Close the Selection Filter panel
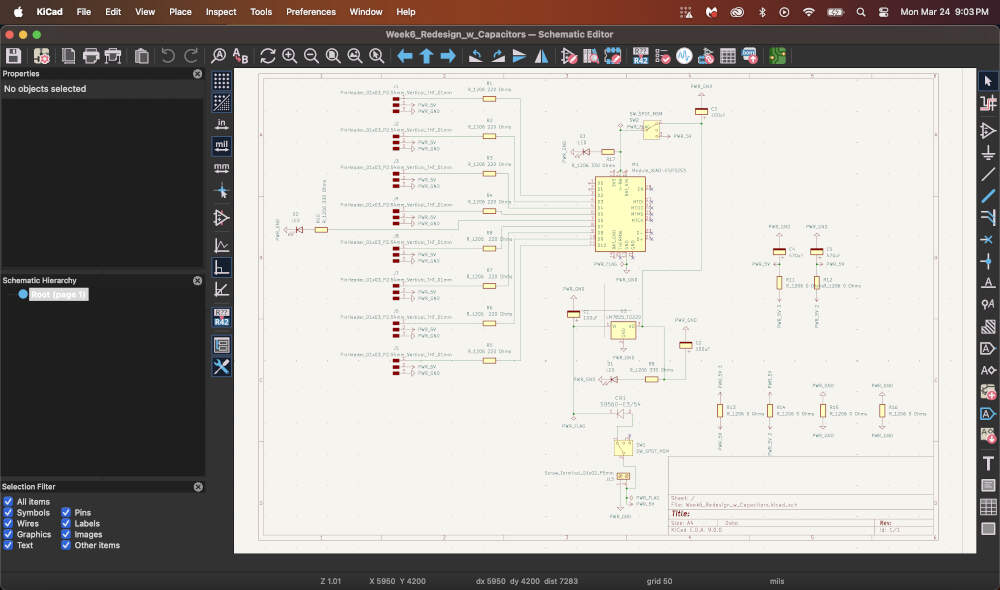Viewport: 1000px width, 590px height. click(x=198, y=487)
